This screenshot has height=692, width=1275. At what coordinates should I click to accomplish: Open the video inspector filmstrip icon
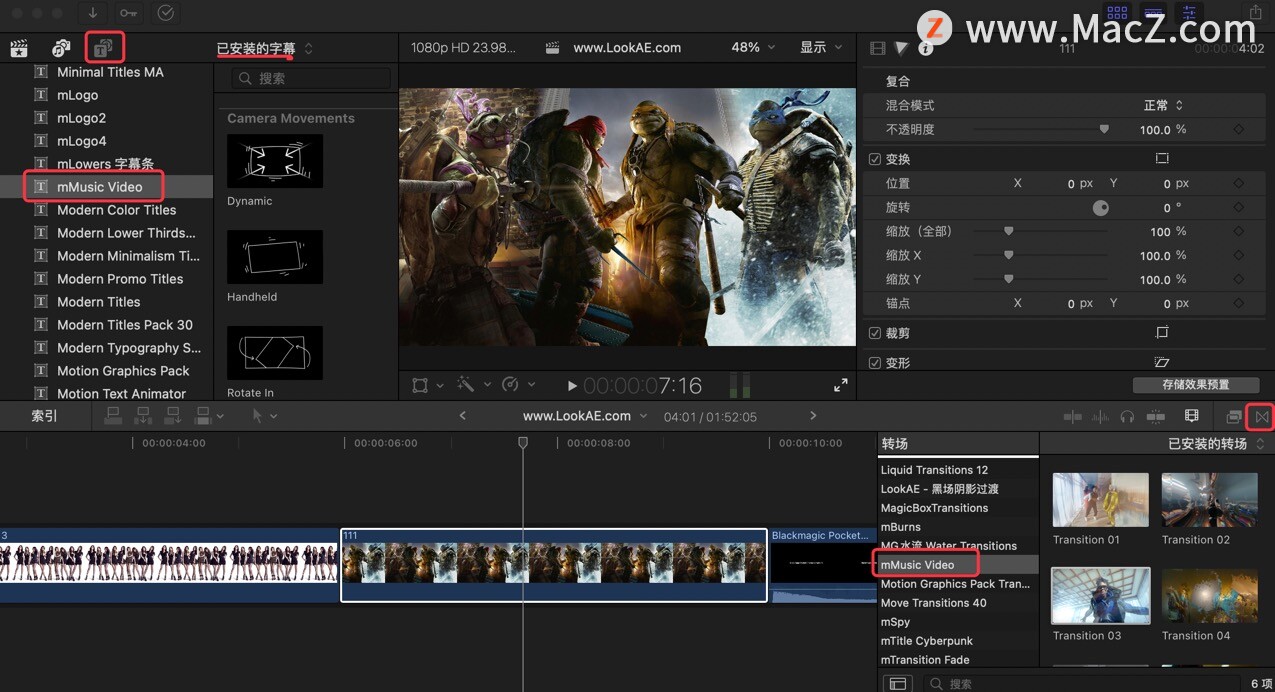tap(878, 48)
